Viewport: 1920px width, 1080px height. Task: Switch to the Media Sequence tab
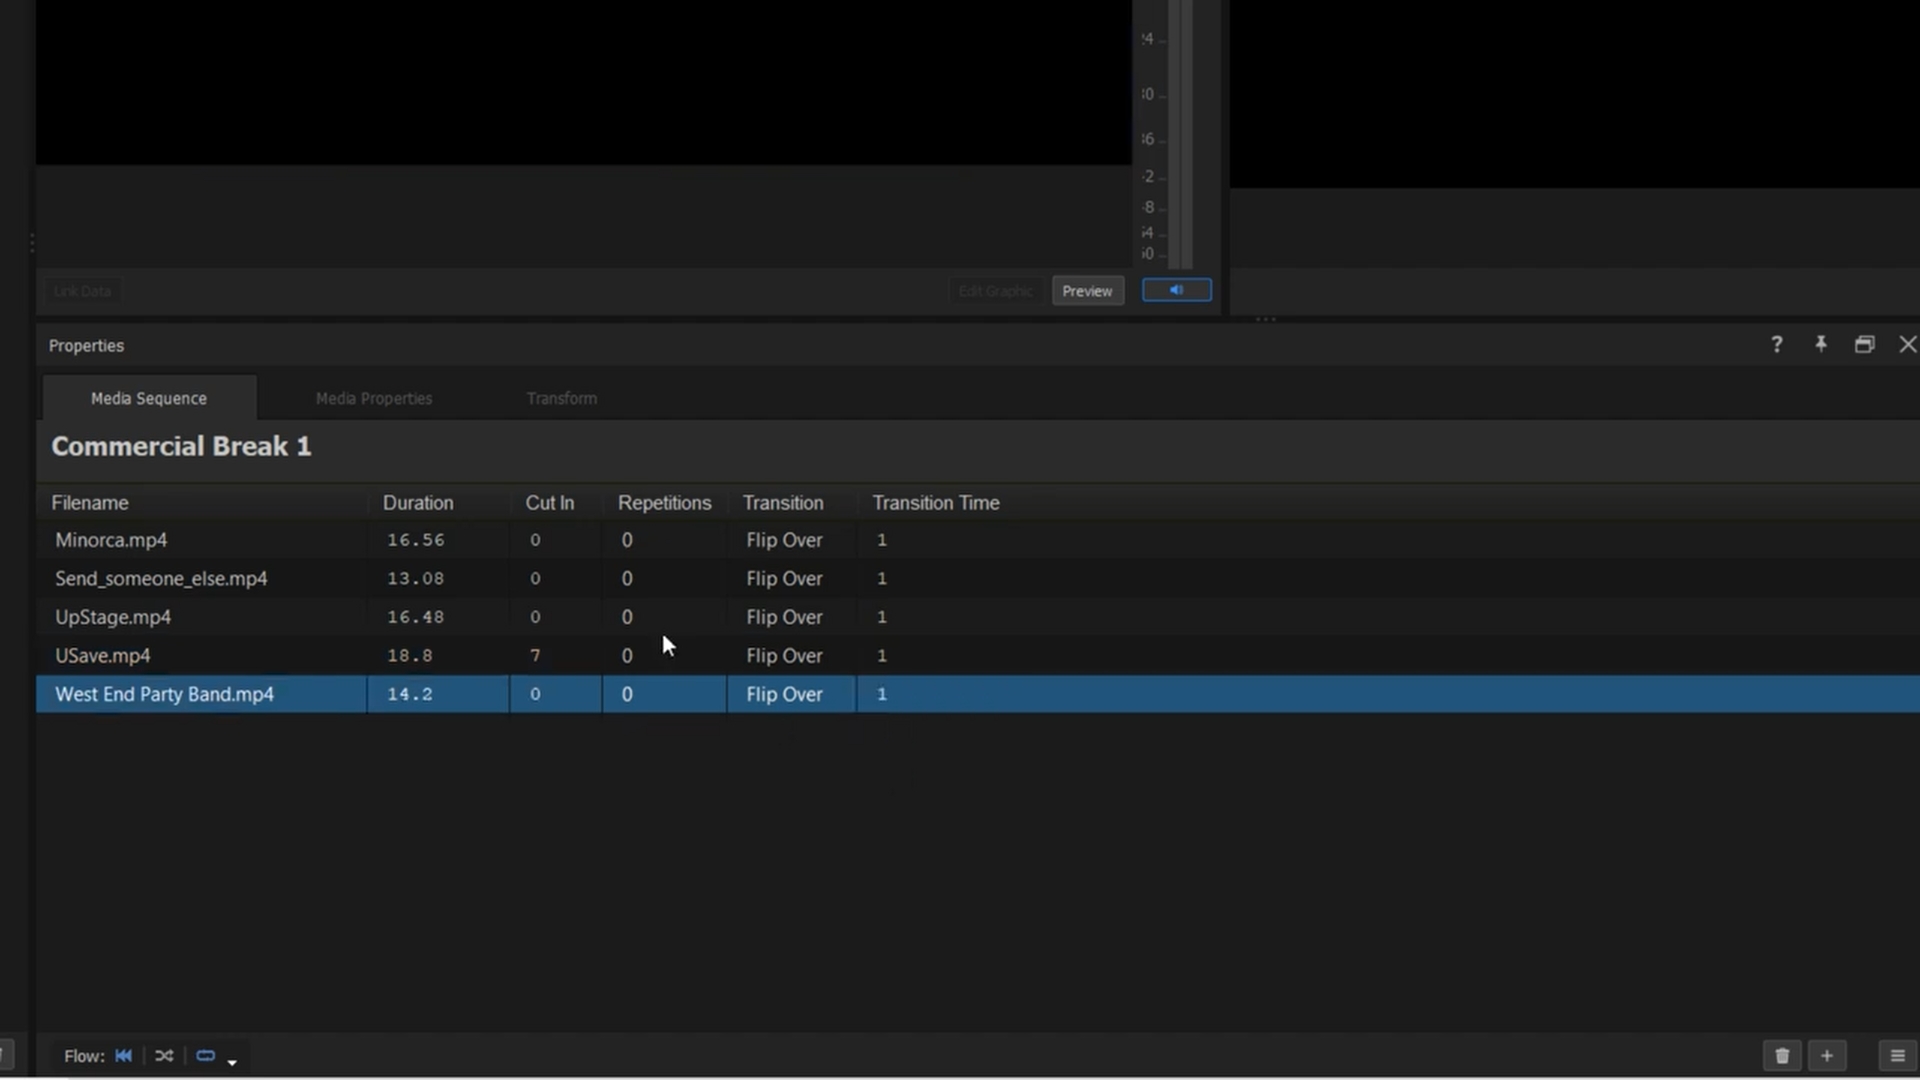(x=149, y=398)
